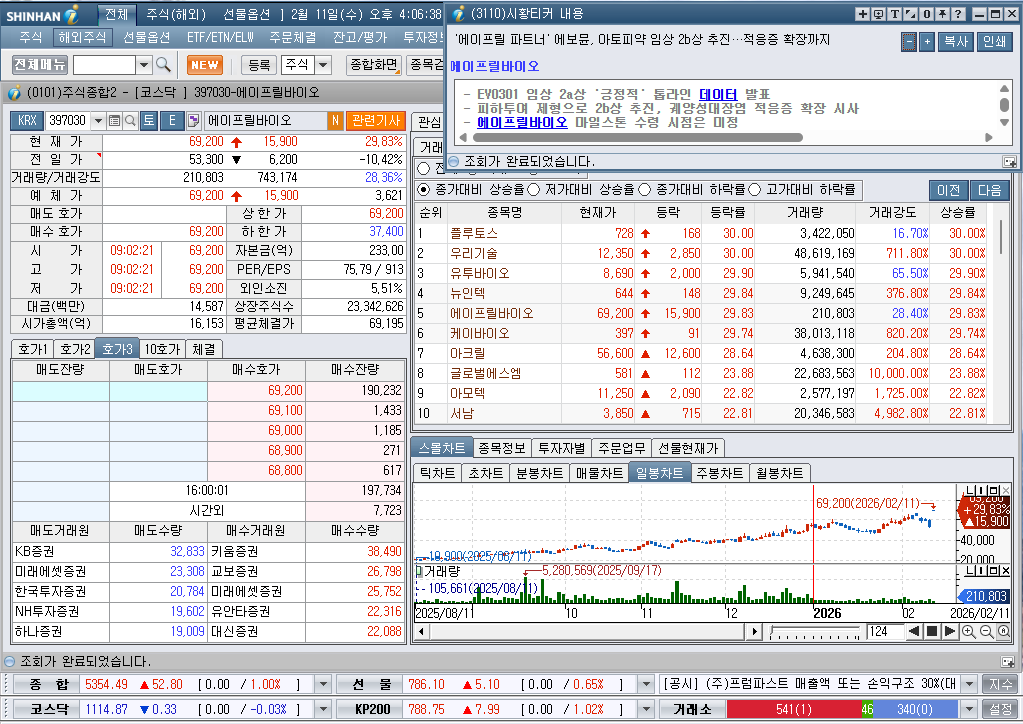Open the 데이터 link in news body
The width and height of the screenshot is (1023, 724).
click(718, 95)
